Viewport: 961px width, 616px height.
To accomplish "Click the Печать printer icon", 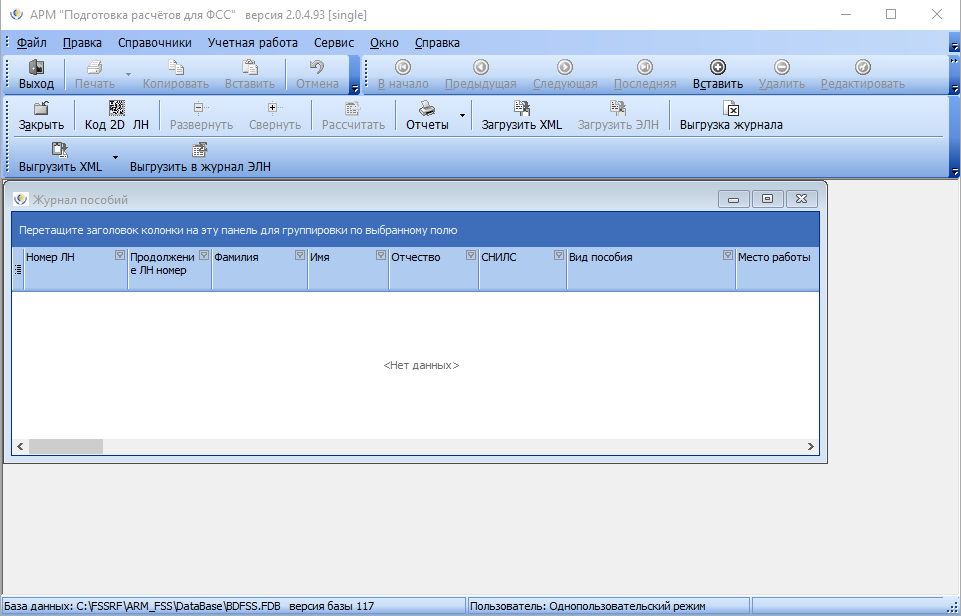I will coord(94,67).
